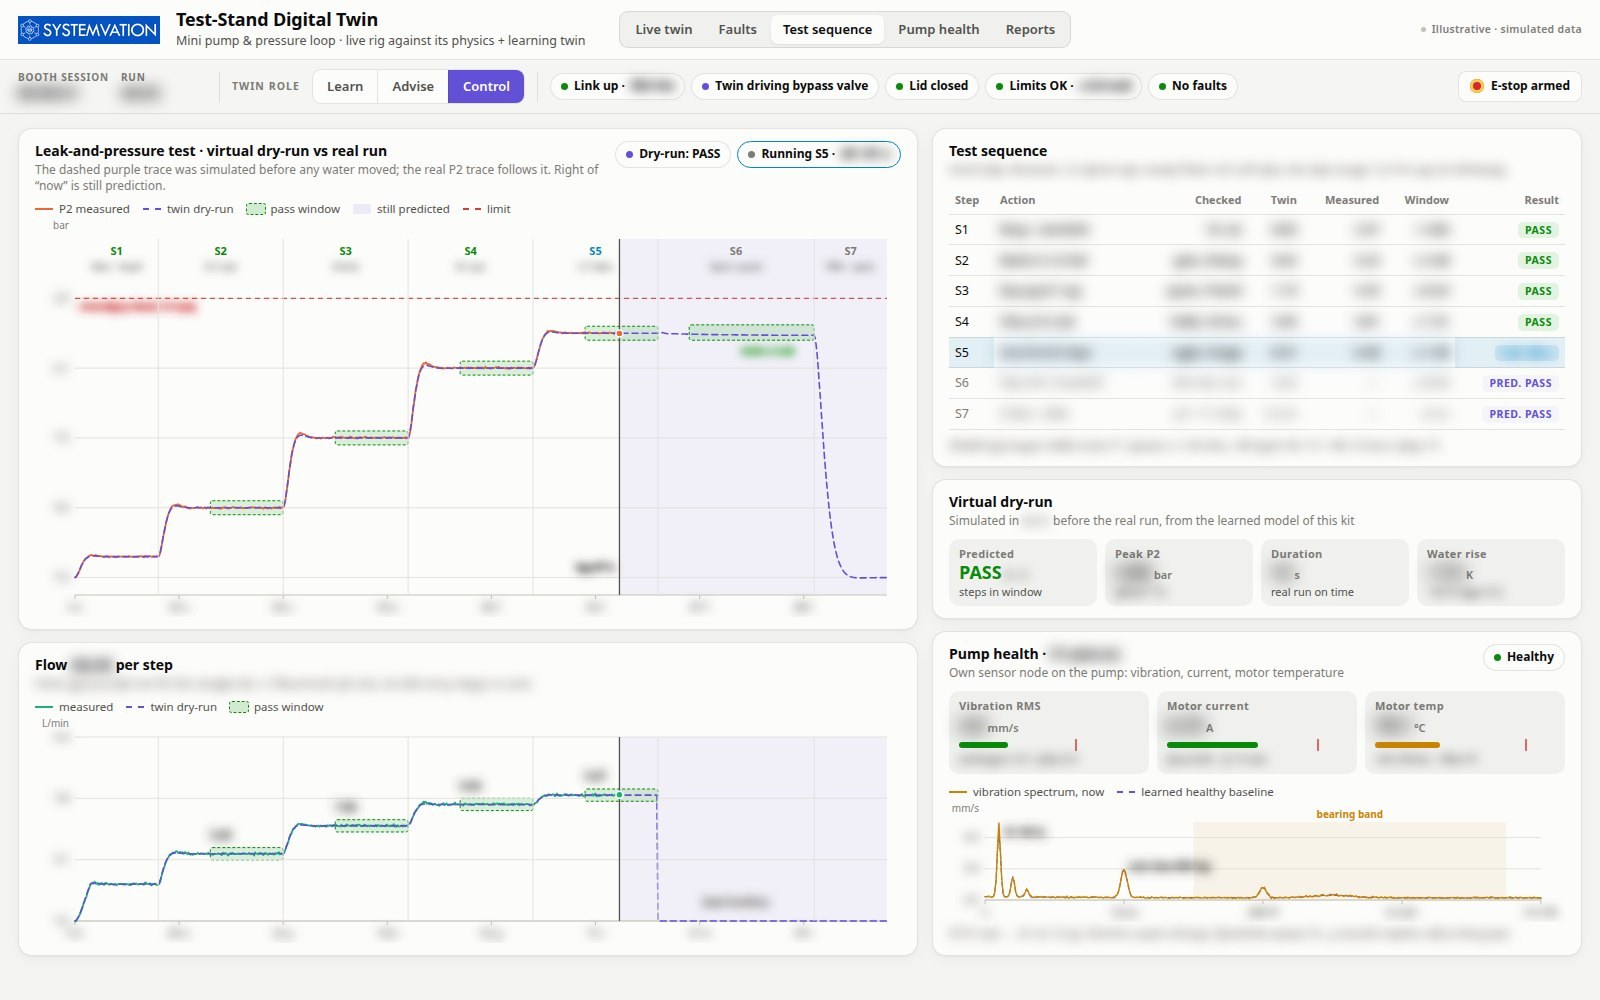Open the Live twin tab
1600x1000 pixels.
pos(663,30)
